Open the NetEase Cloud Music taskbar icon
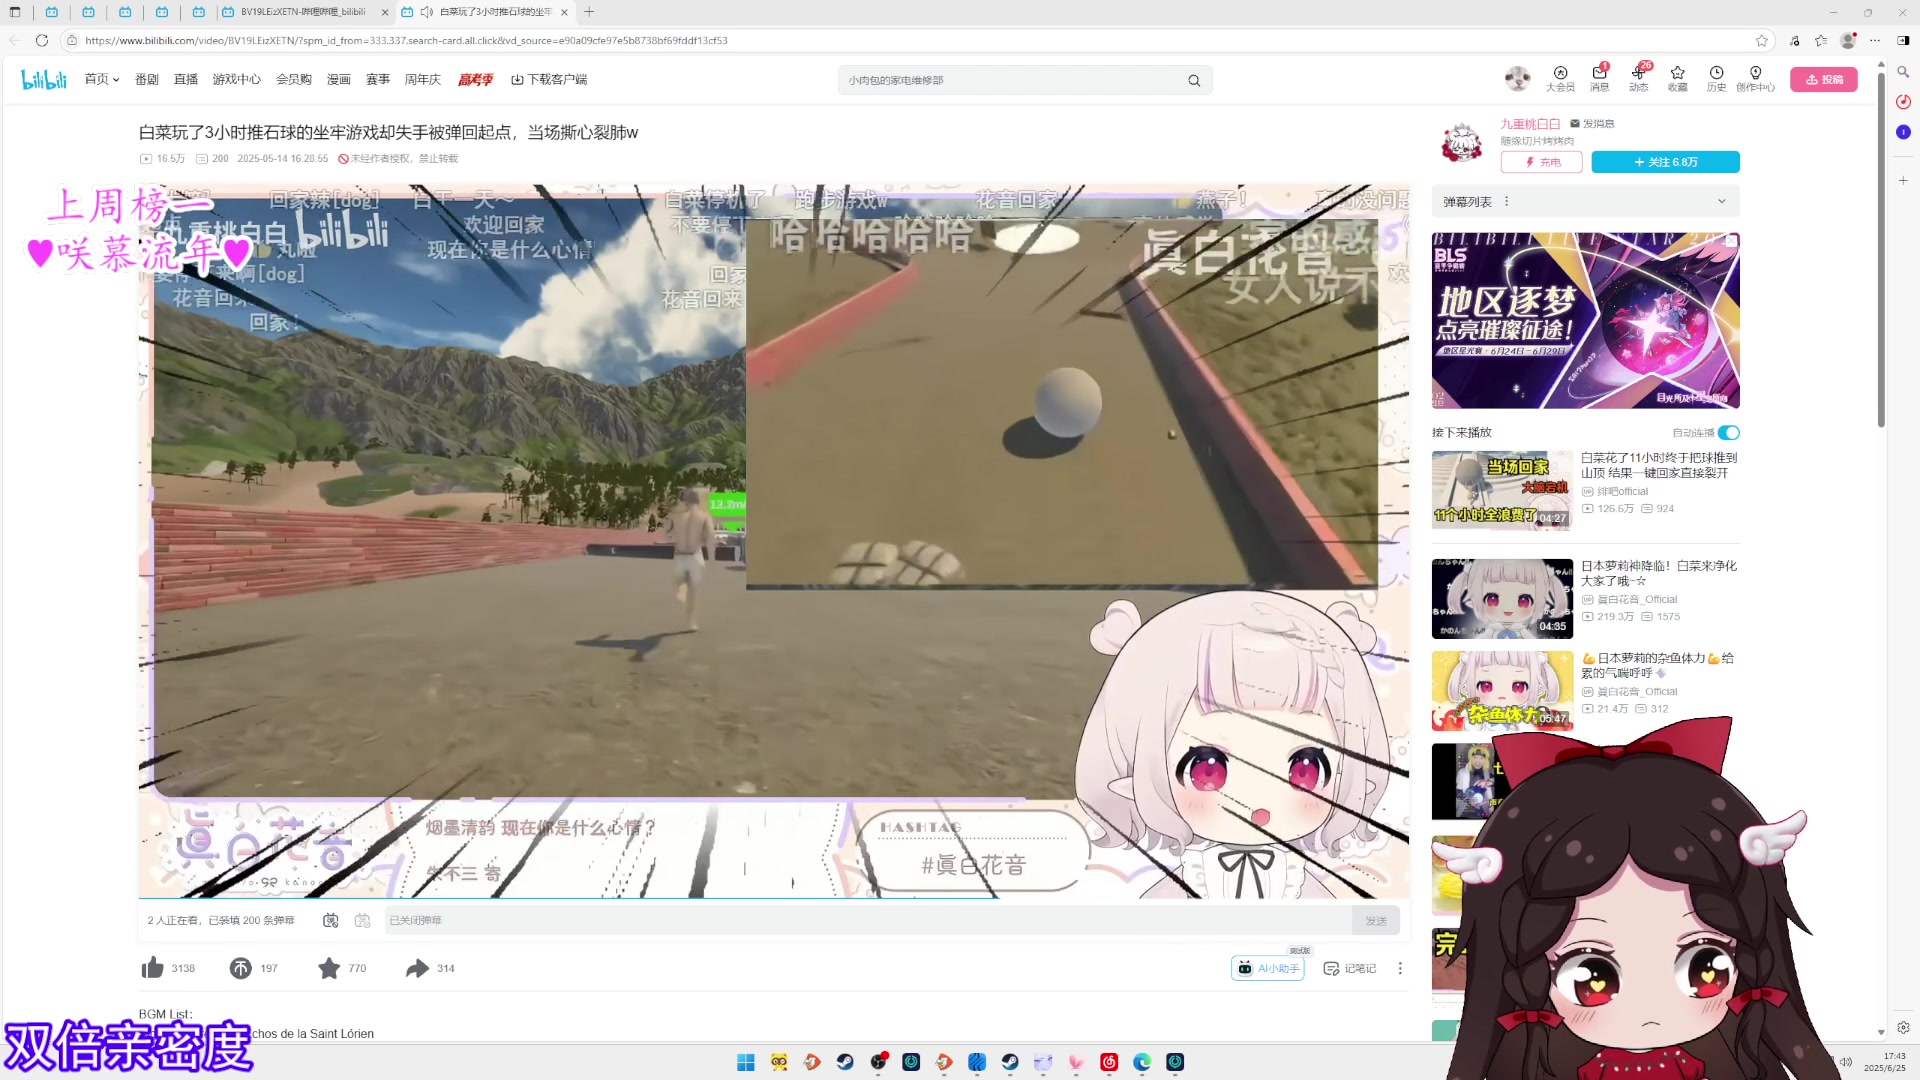 [1109, 1062]
